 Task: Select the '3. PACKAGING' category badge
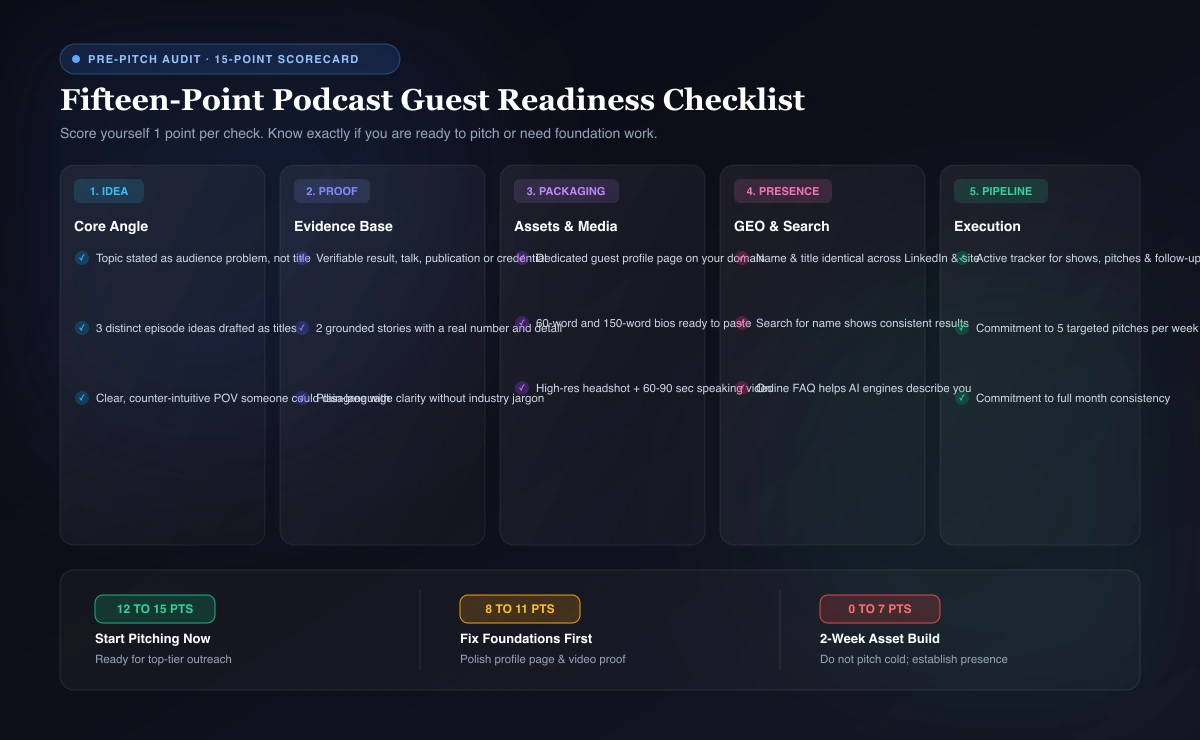pos(566,191)
